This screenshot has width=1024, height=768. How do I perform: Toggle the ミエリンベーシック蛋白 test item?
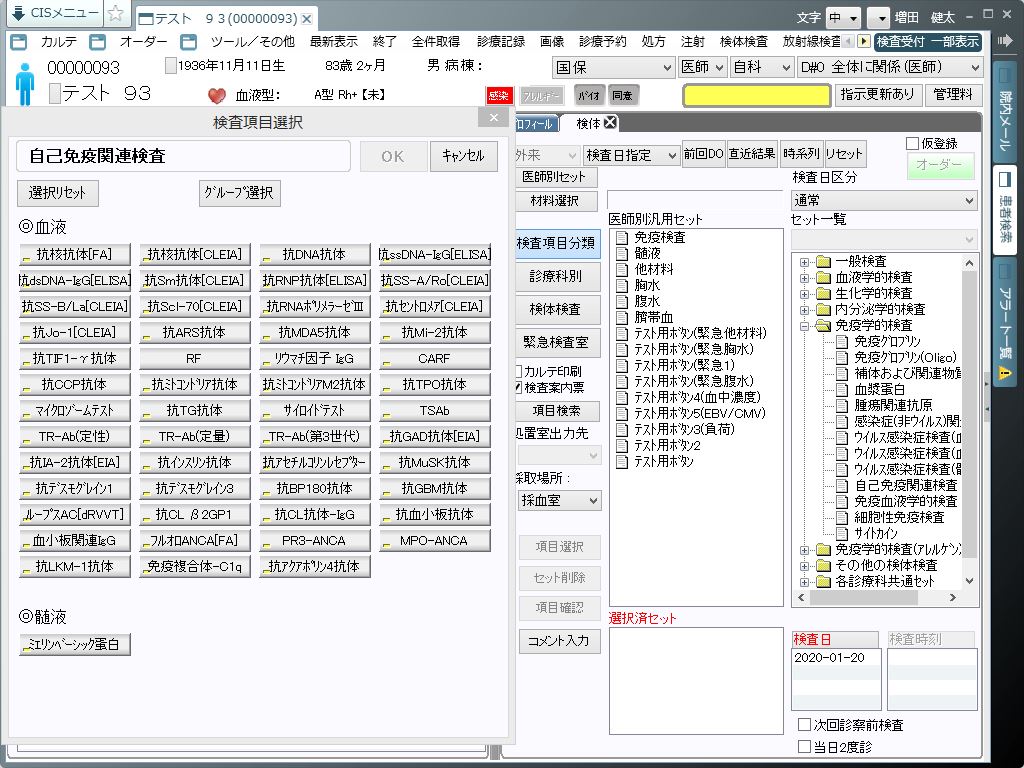pyautogui.click(x=74, y=644)
